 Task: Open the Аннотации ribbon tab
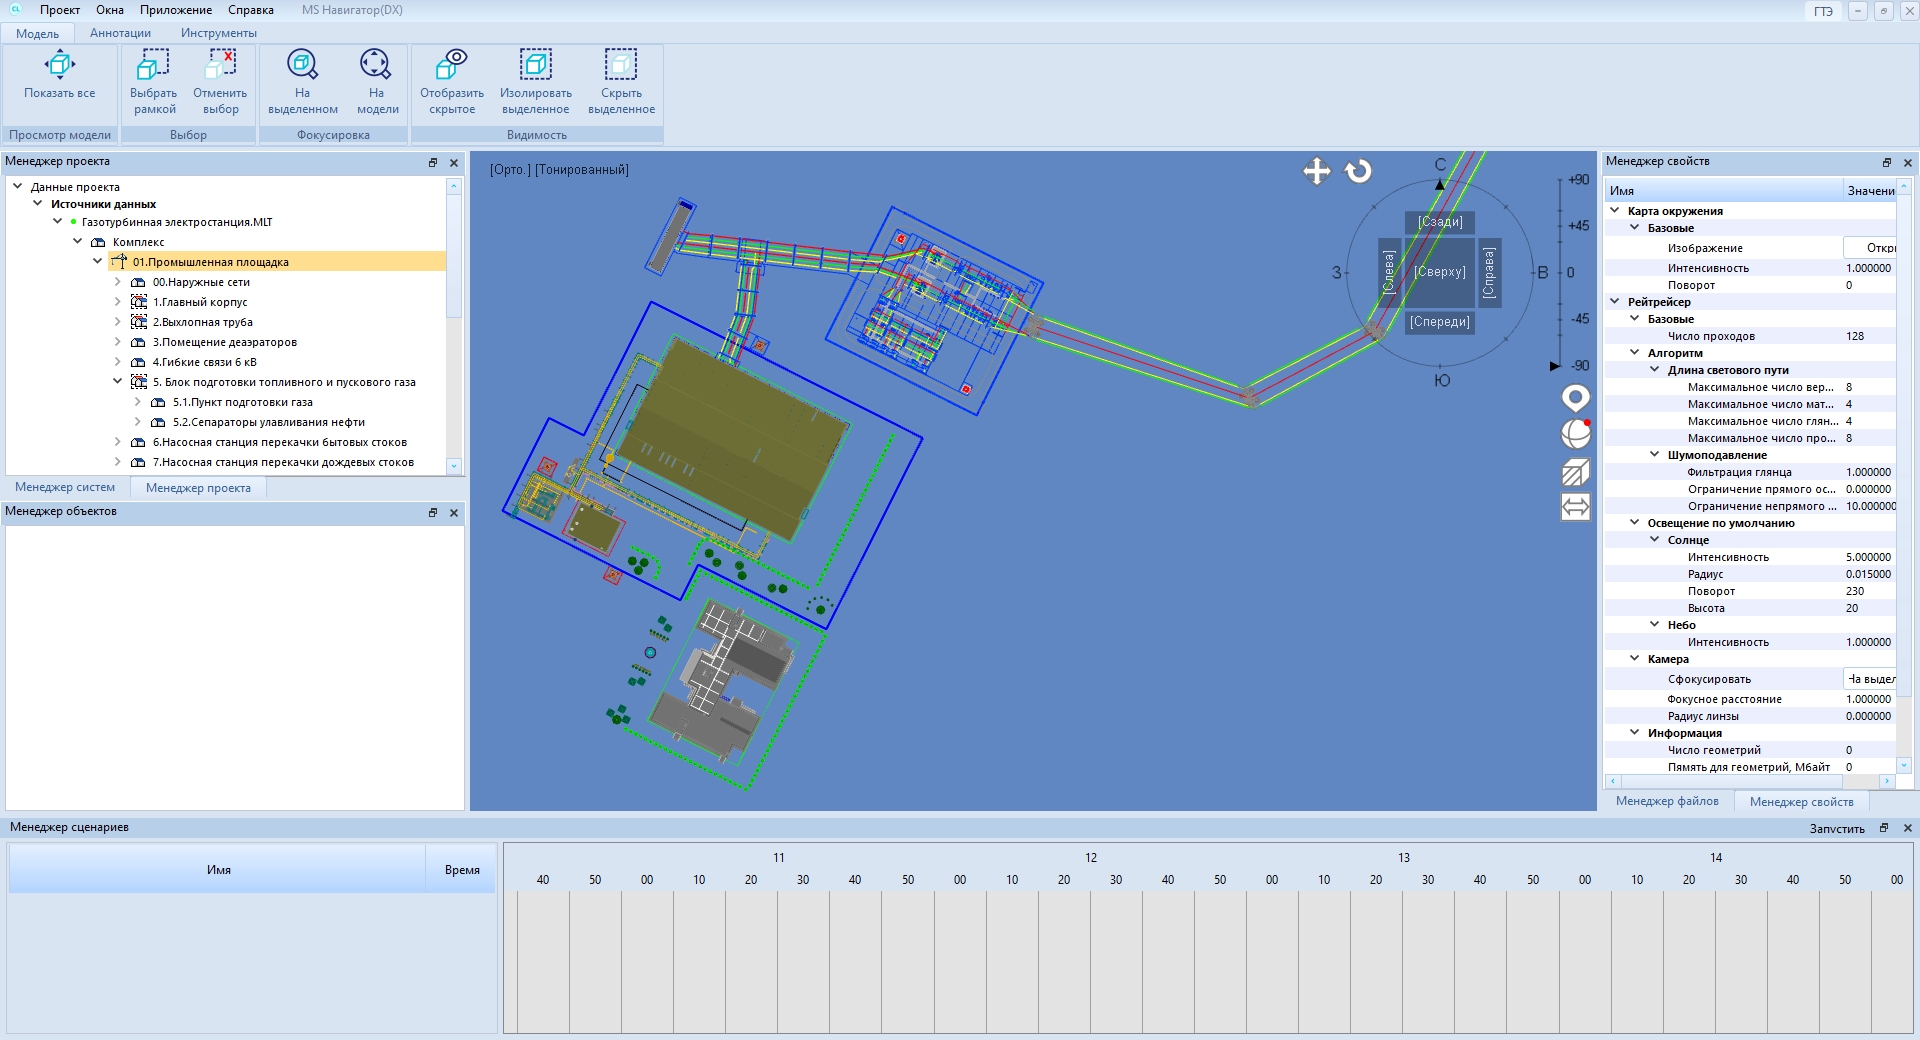pos(120,33)
